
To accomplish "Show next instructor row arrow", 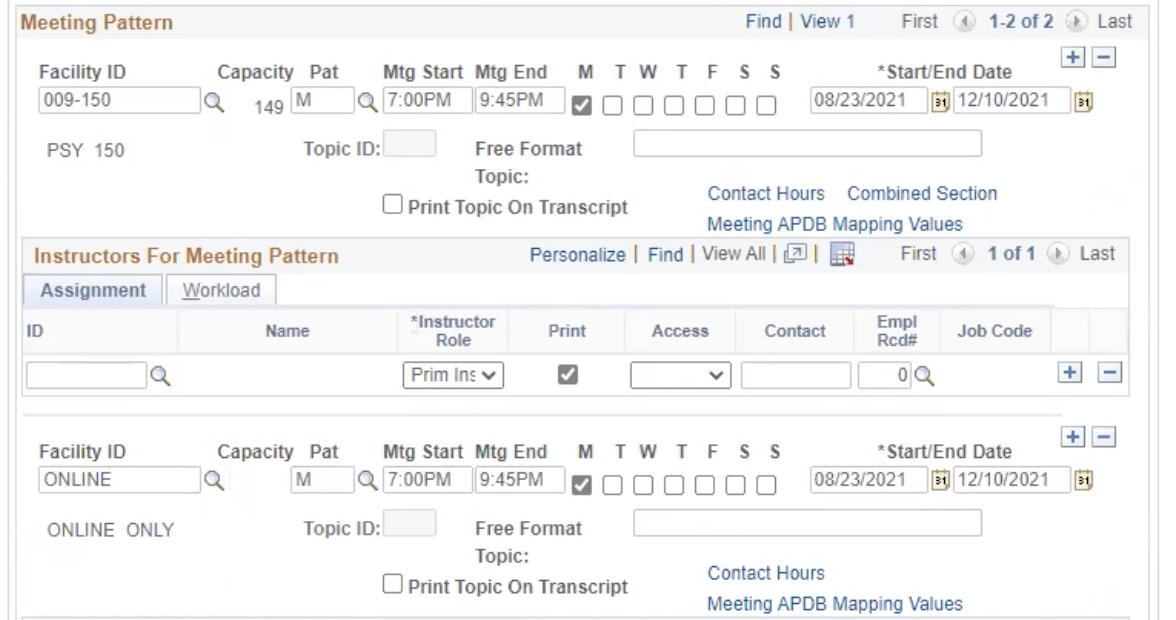I will click(x=1058, y=254).
